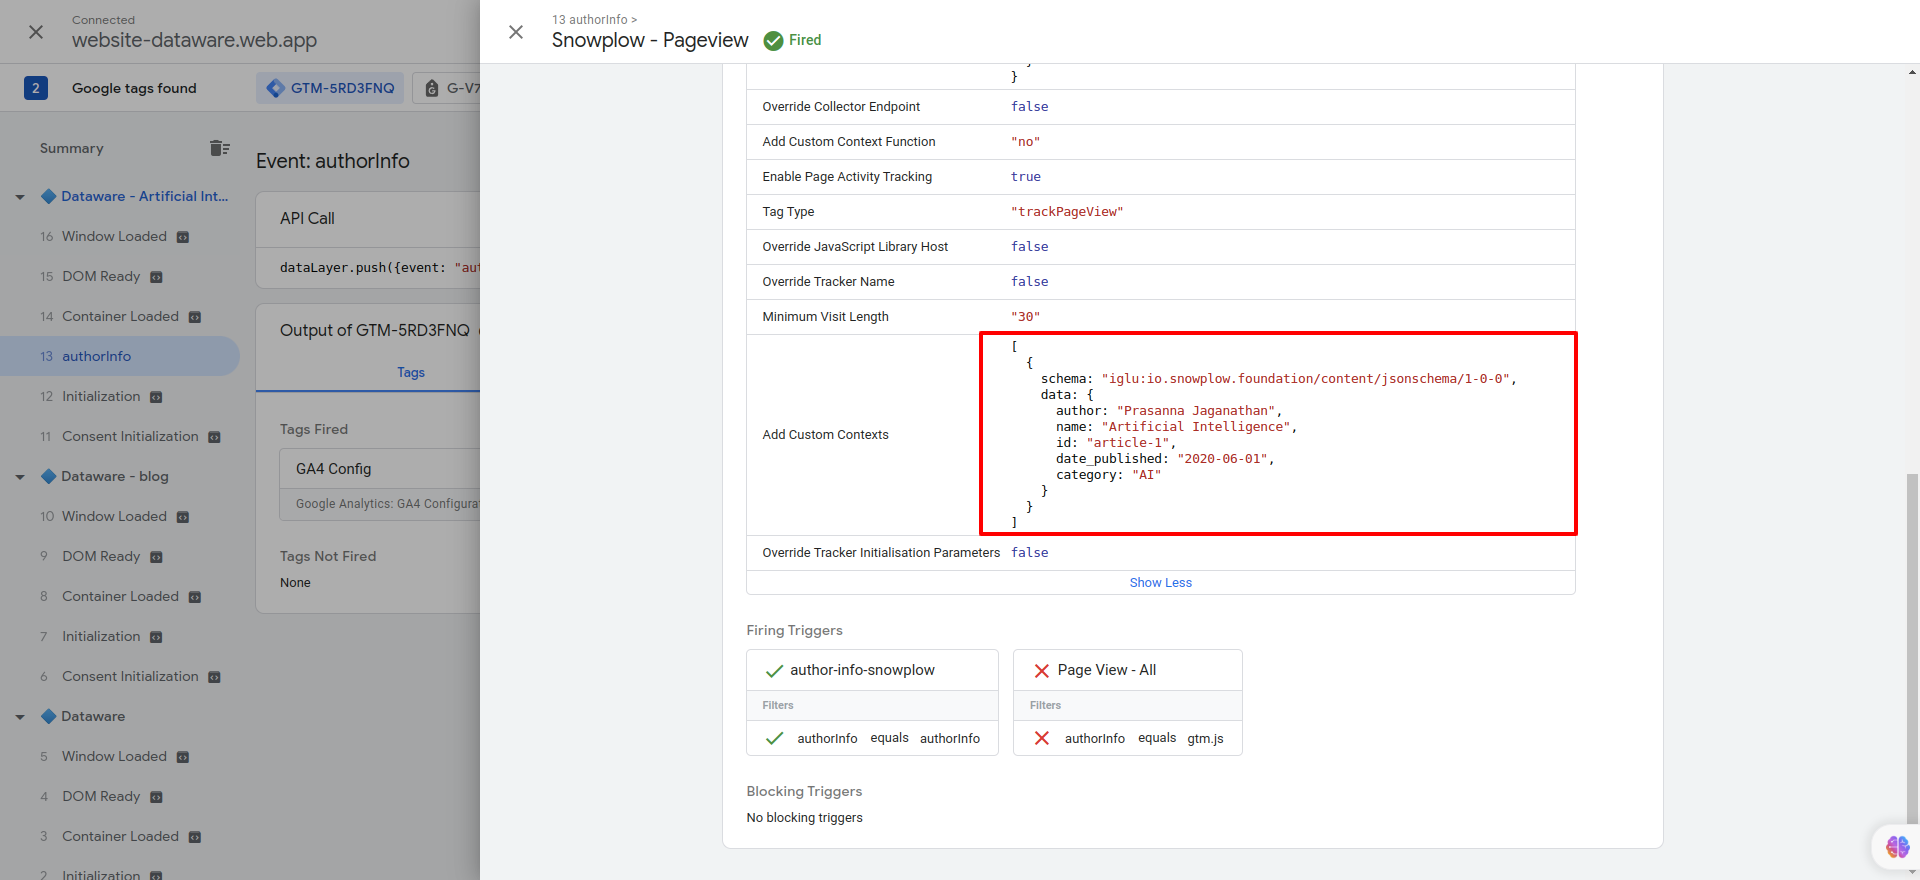Click the icon next to 8 Container Loaded

[x=195, y=597]
